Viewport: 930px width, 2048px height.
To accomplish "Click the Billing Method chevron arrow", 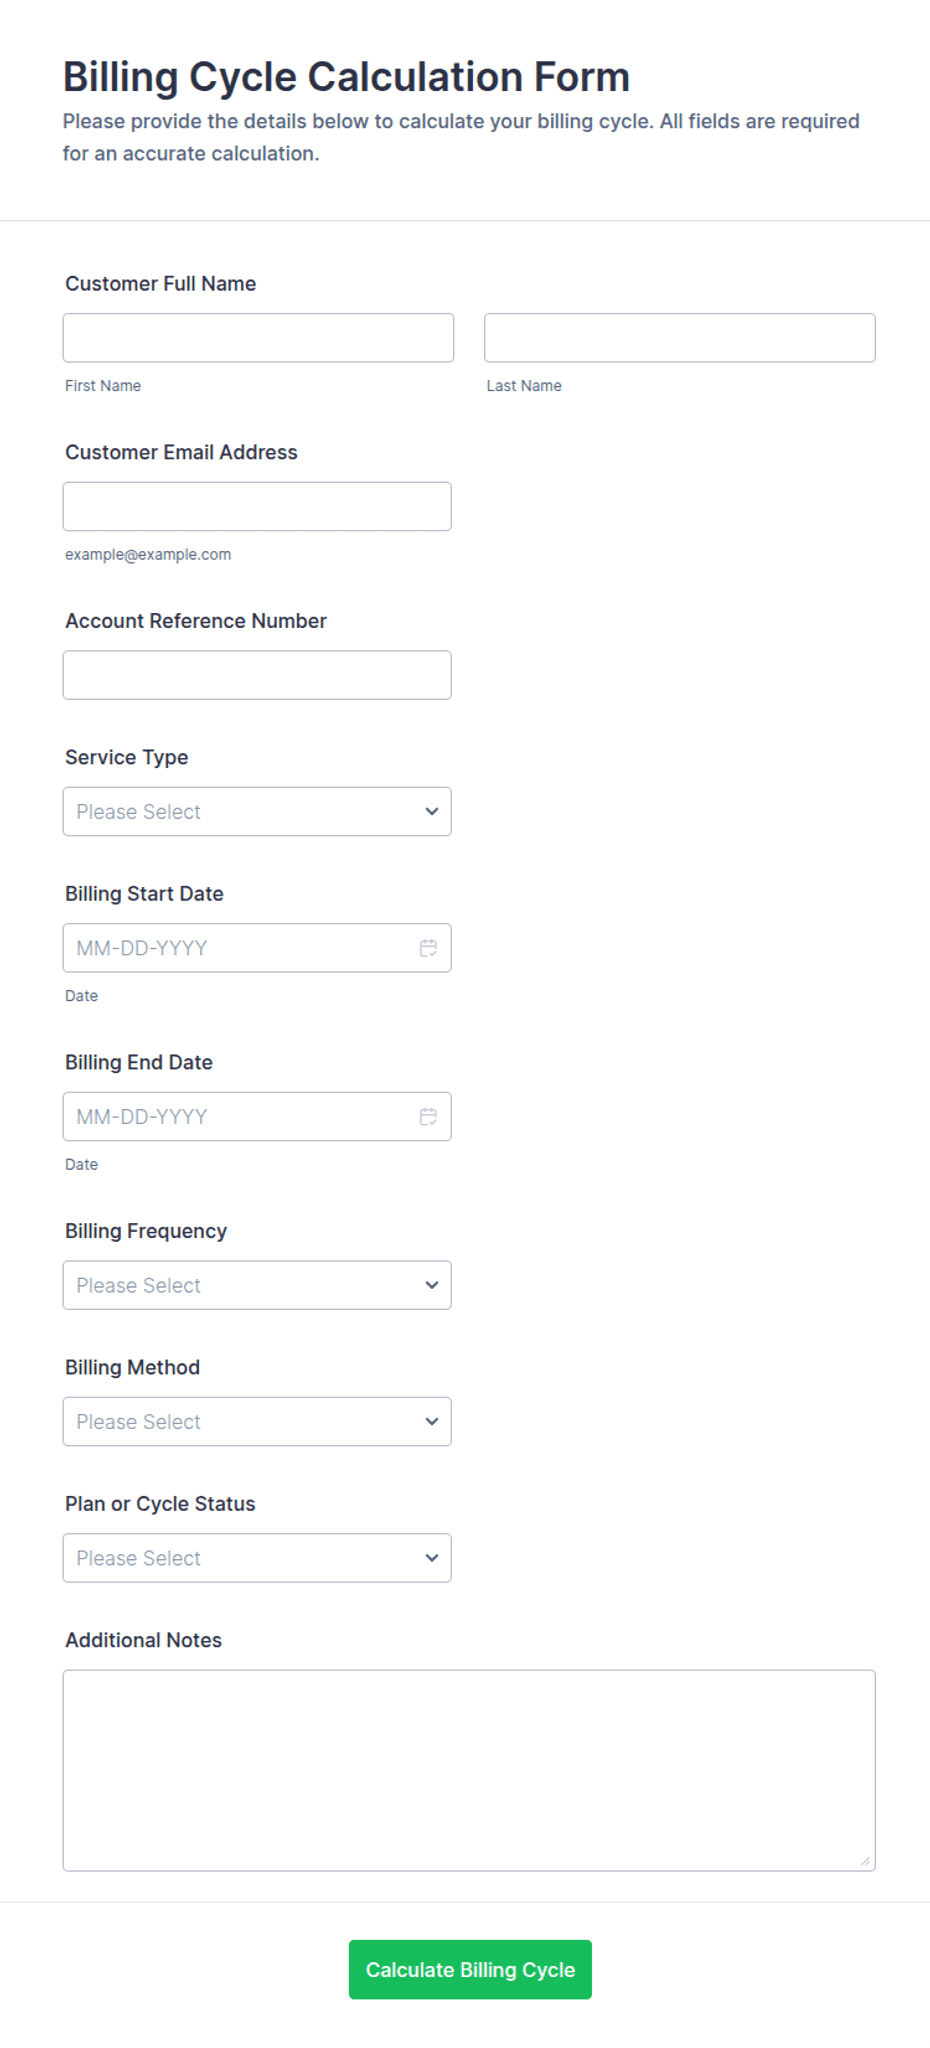I will (x=432, y=1422).
